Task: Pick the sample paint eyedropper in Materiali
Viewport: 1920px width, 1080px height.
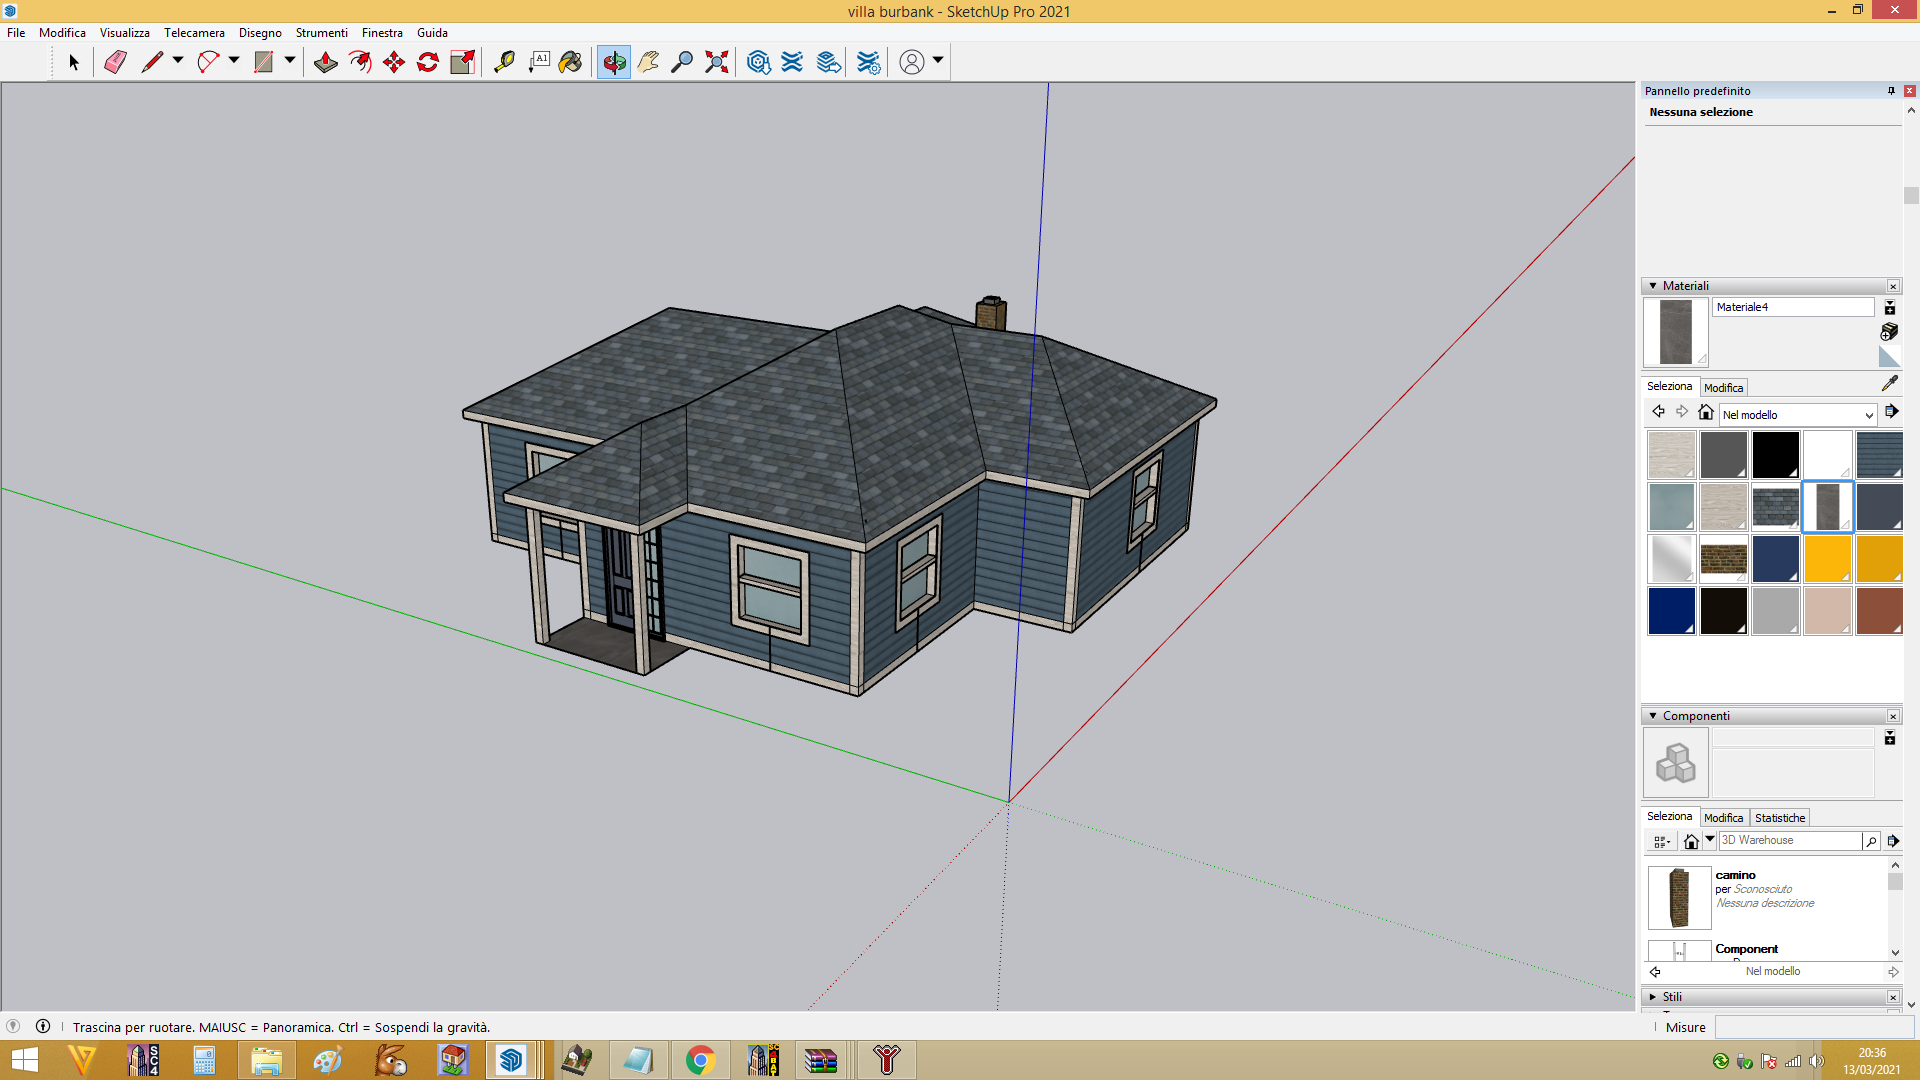Action: 1889,384
